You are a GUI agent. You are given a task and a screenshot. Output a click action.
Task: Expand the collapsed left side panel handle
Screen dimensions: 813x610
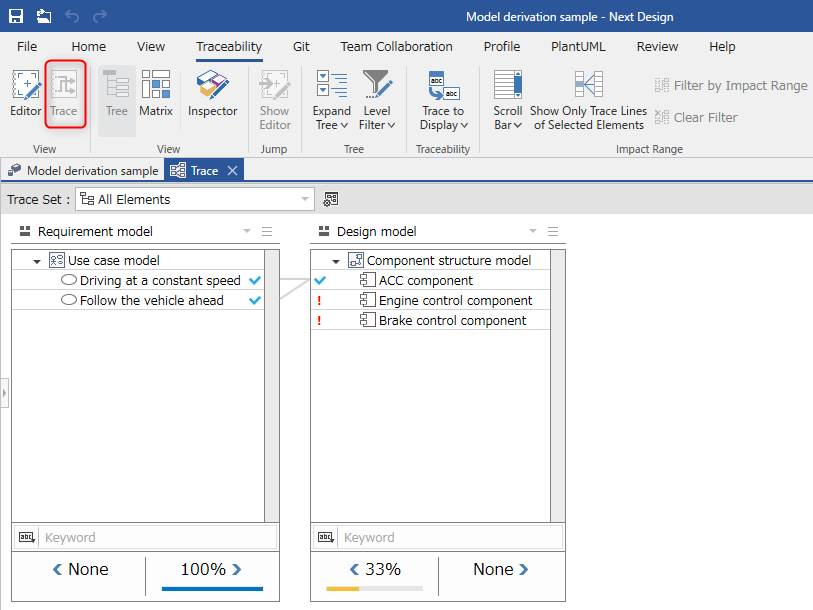4,393
